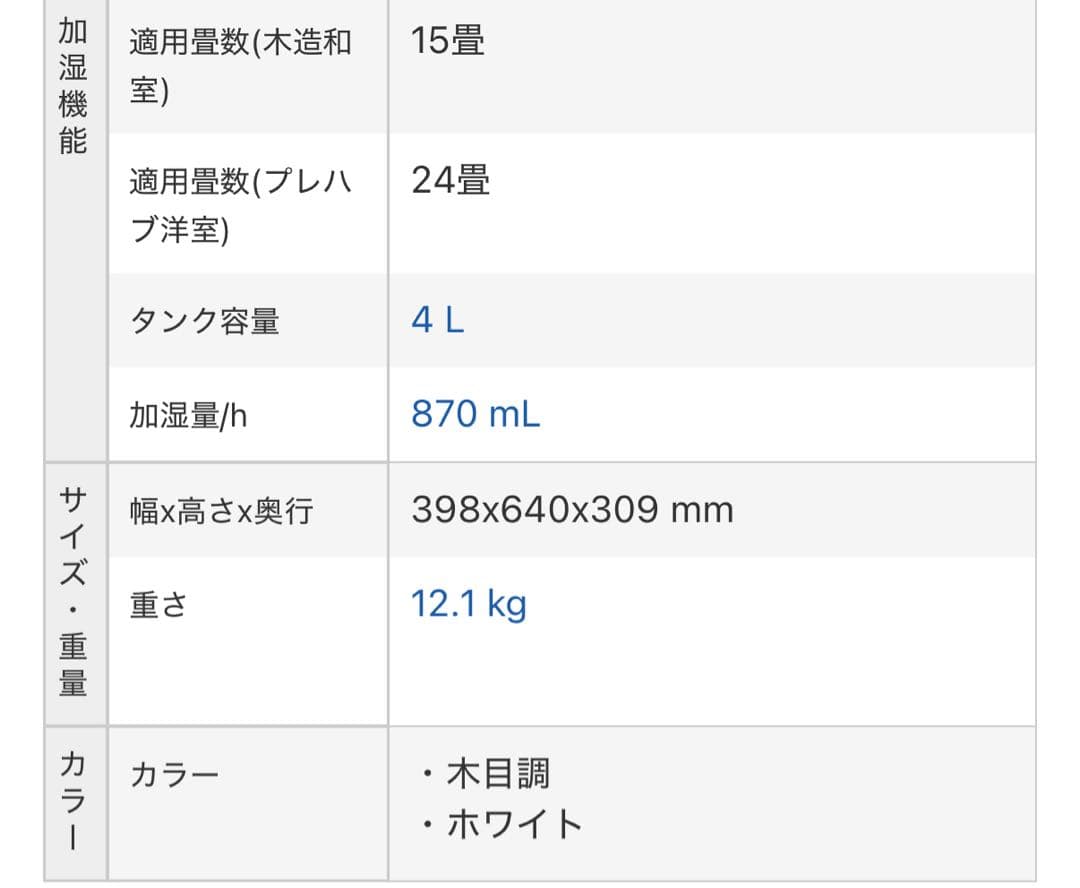Image resolution: width=1080 pixels, height=888 pixels.
Task: Open the 870 mL humidification amount link
Action: [x=475, y=414]
